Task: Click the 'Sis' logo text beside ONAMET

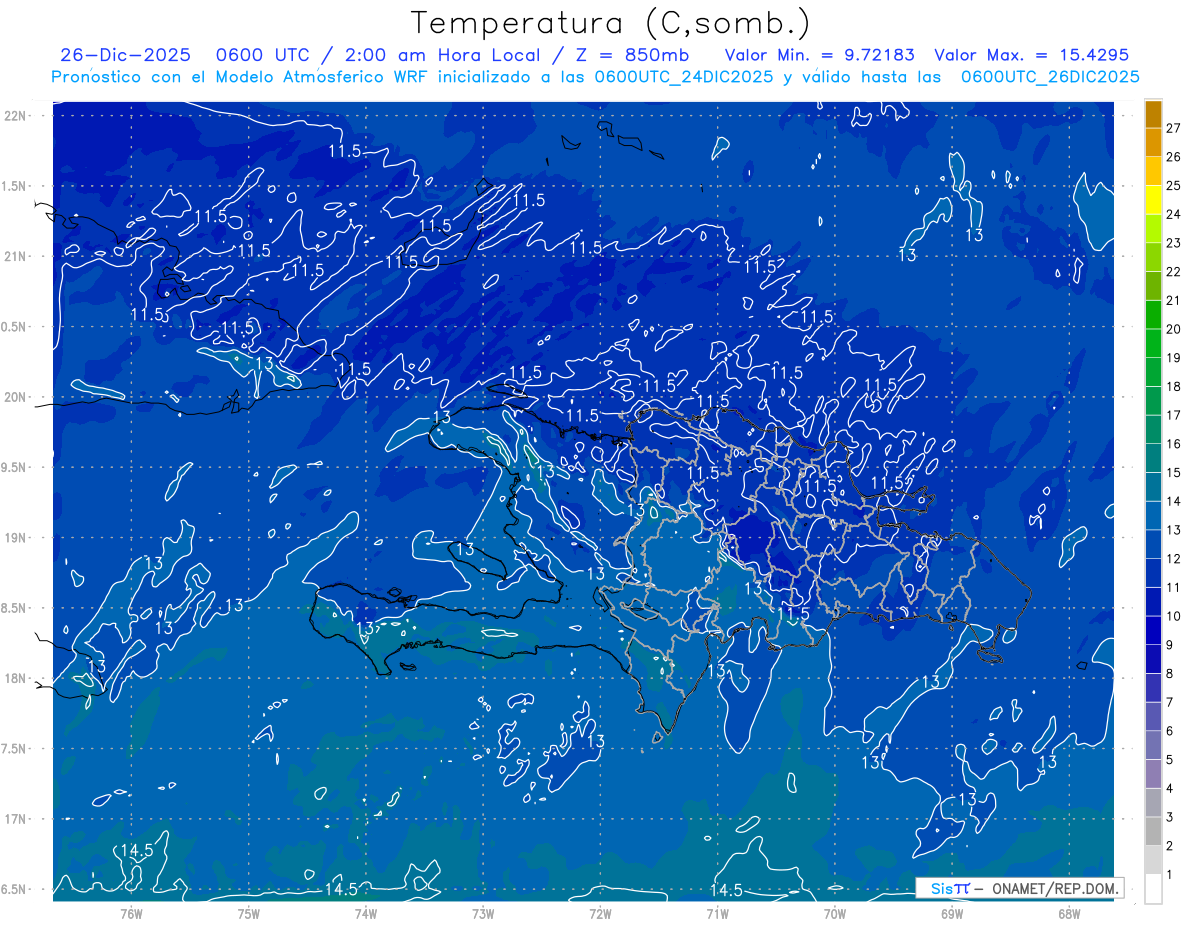Action: (943, 888)
